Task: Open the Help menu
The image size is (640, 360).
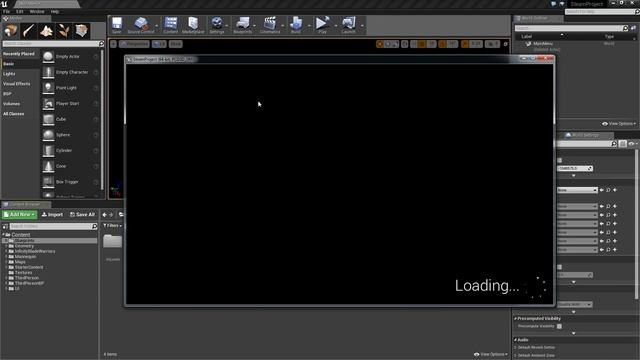Action: tap(55, 11)
